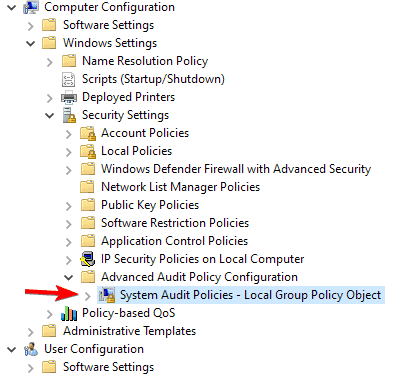Expand the Administrative Templates chevron
Viewport: 411px width, 375px height.
pos(31,332)
